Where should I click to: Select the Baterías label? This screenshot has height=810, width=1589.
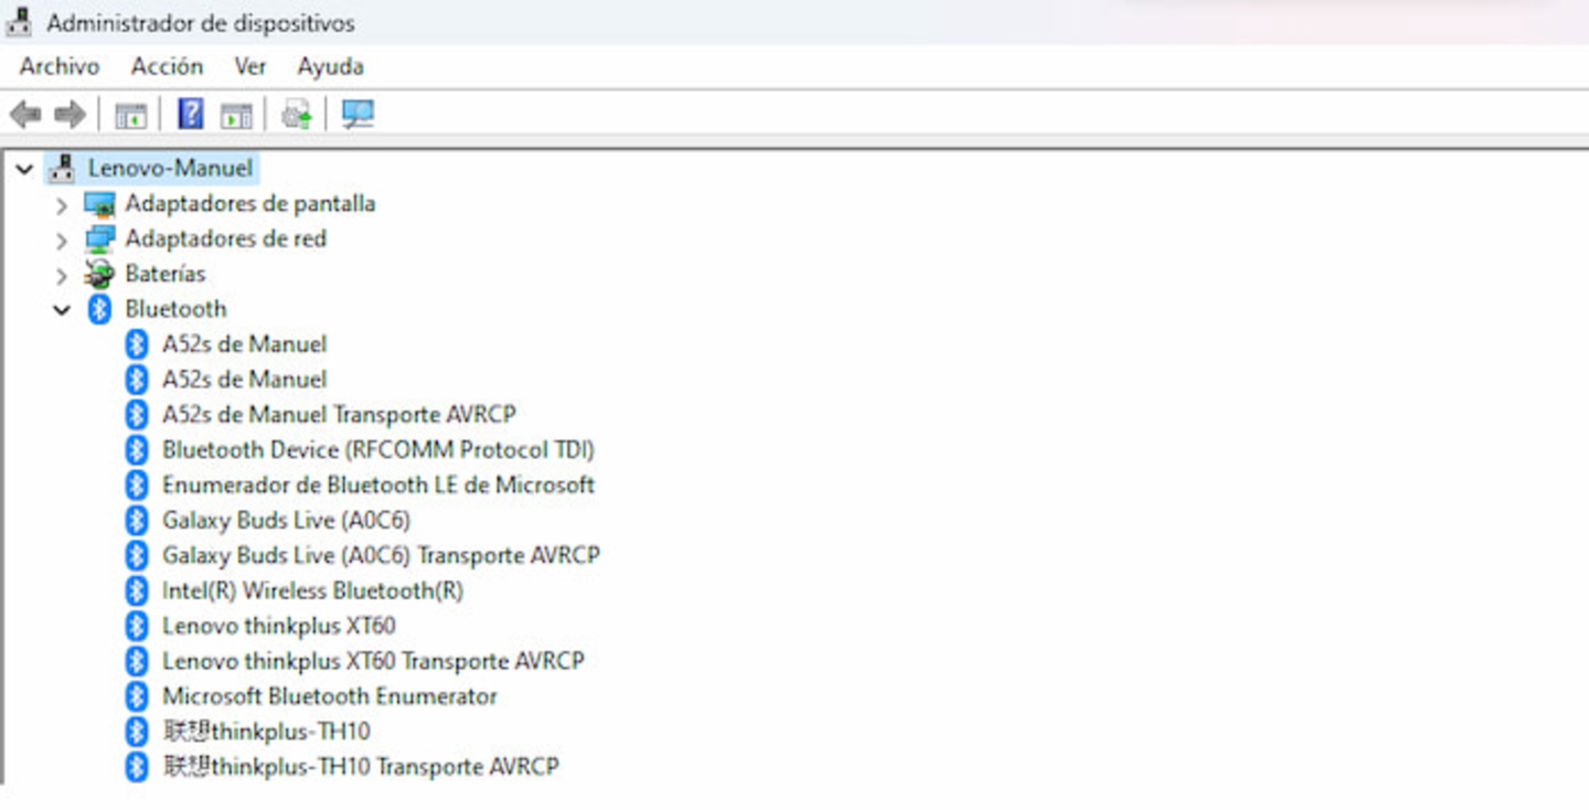coord(165,274)
